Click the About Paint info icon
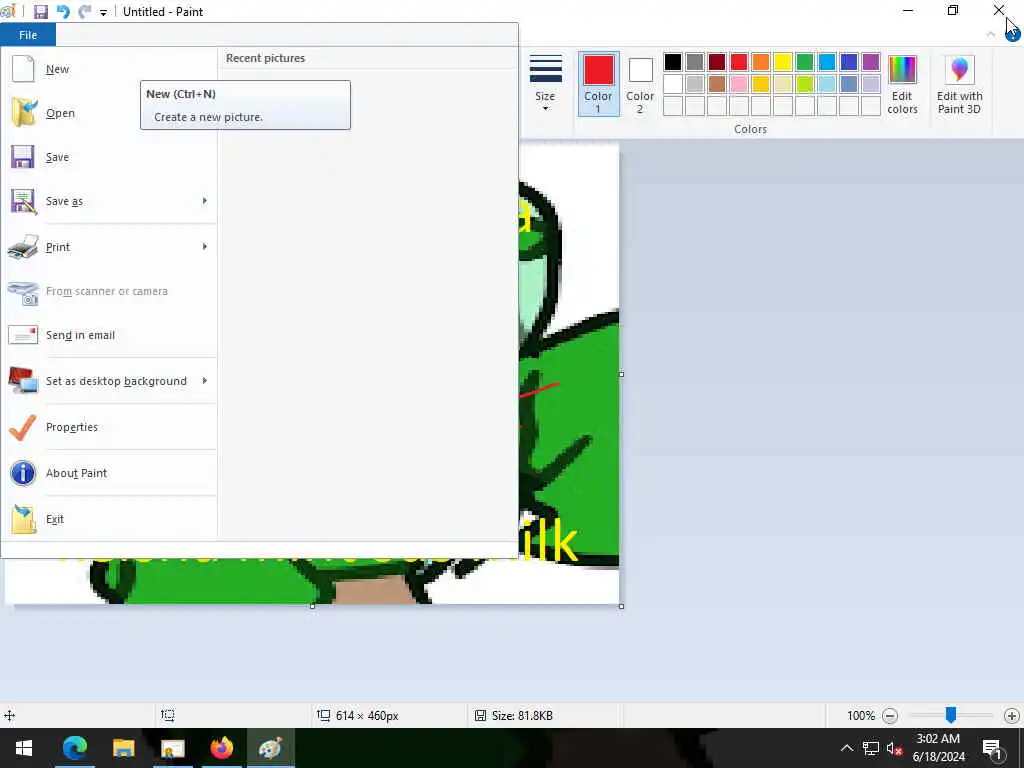The image size is (1024, 768). pos(23,473)
